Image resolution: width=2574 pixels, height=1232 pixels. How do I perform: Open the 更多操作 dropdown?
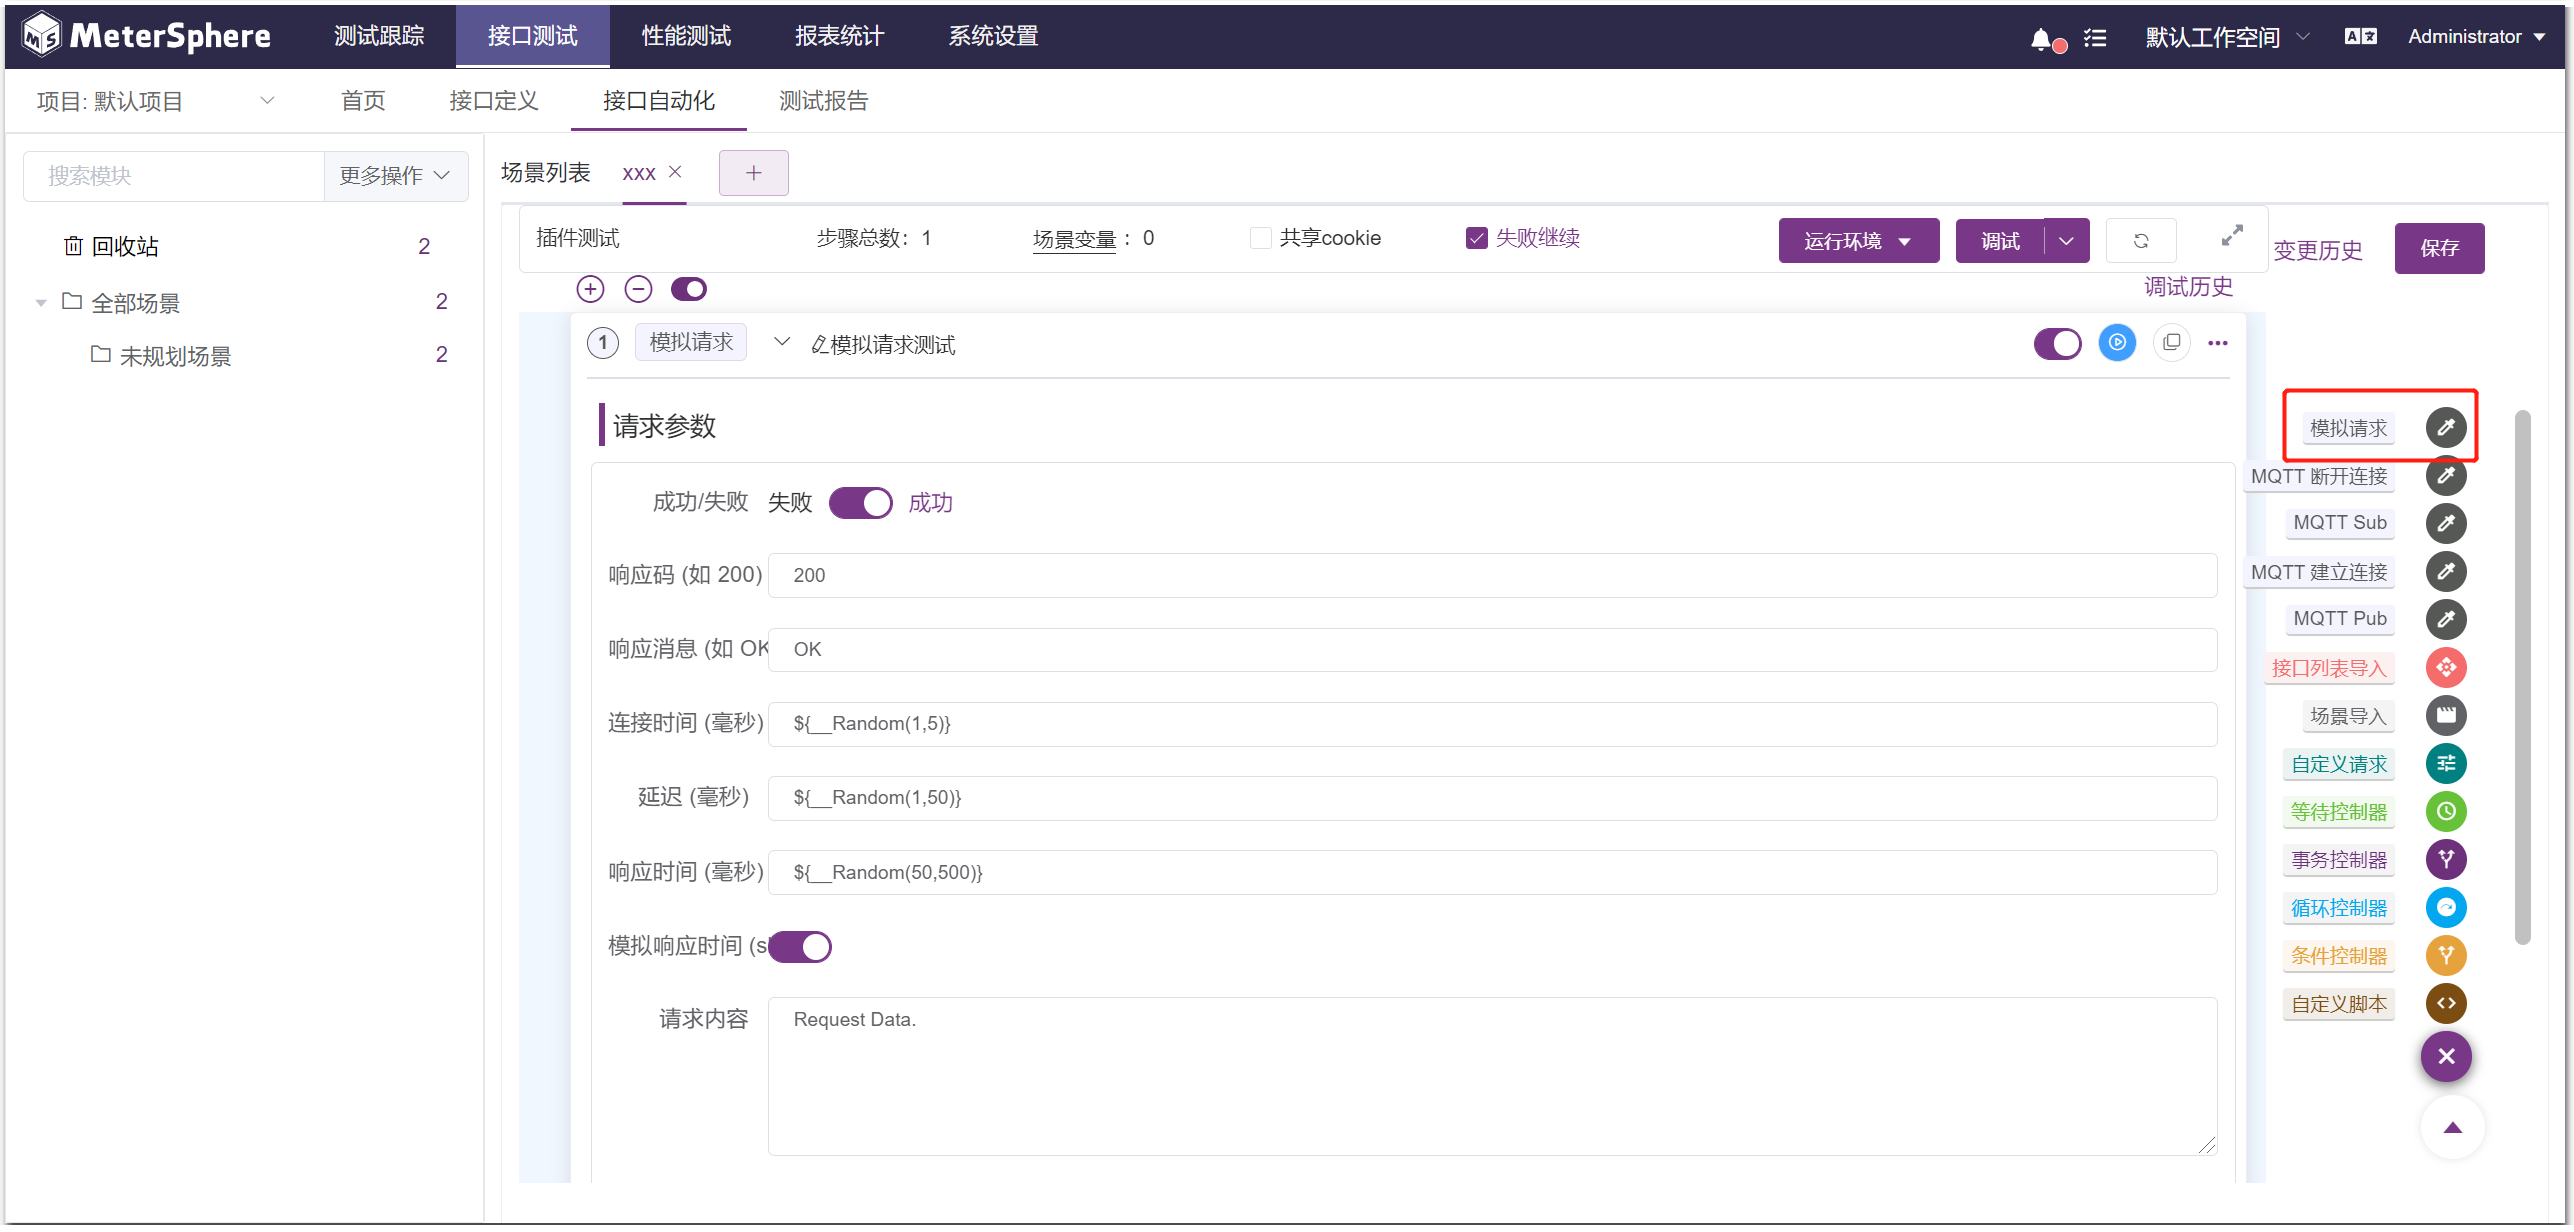[x=395, y=176]
